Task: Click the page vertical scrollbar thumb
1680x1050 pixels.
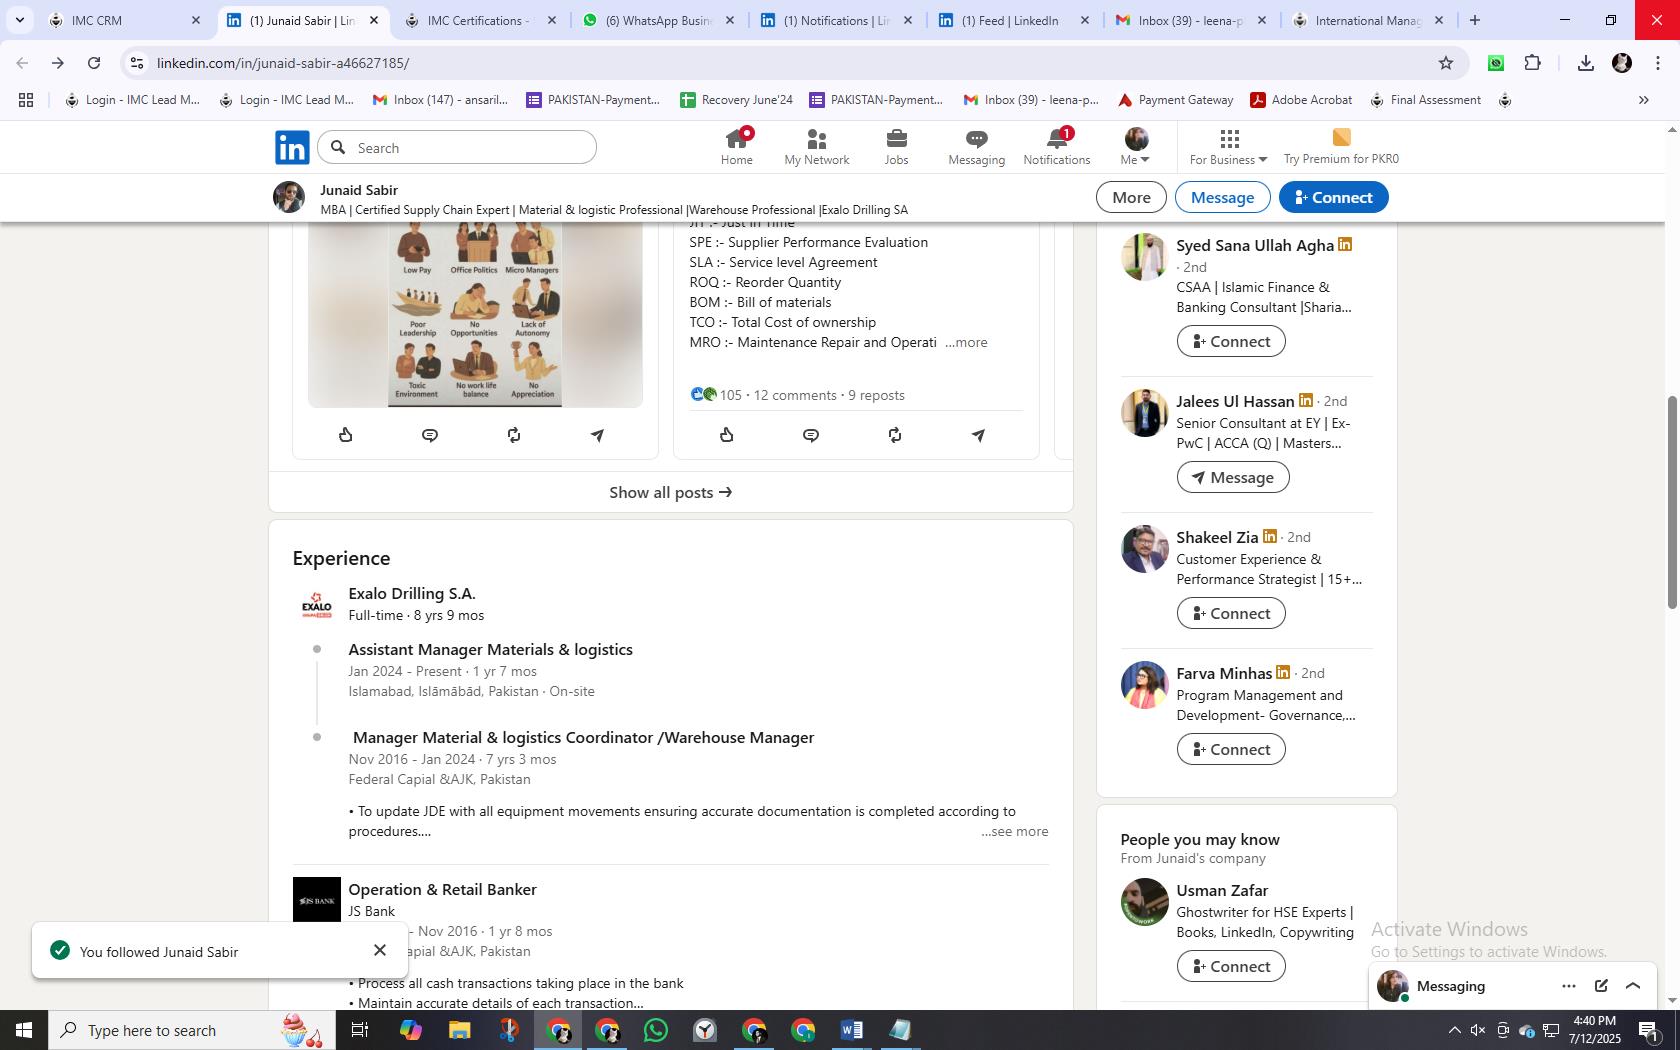Action: click(1671, 502)
